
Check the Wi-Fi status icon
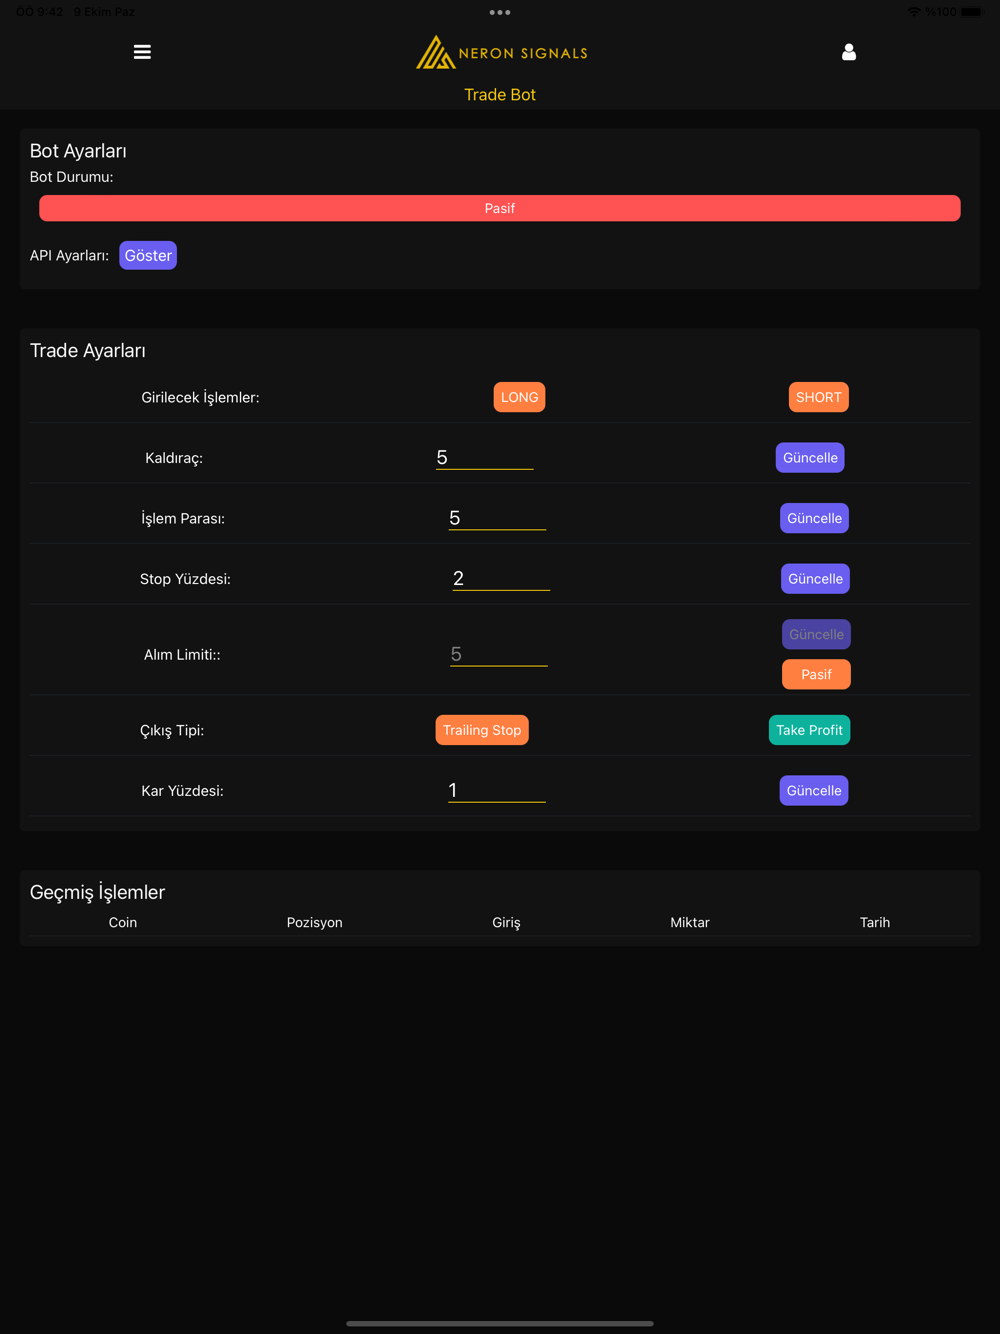[x=914, y=12]
